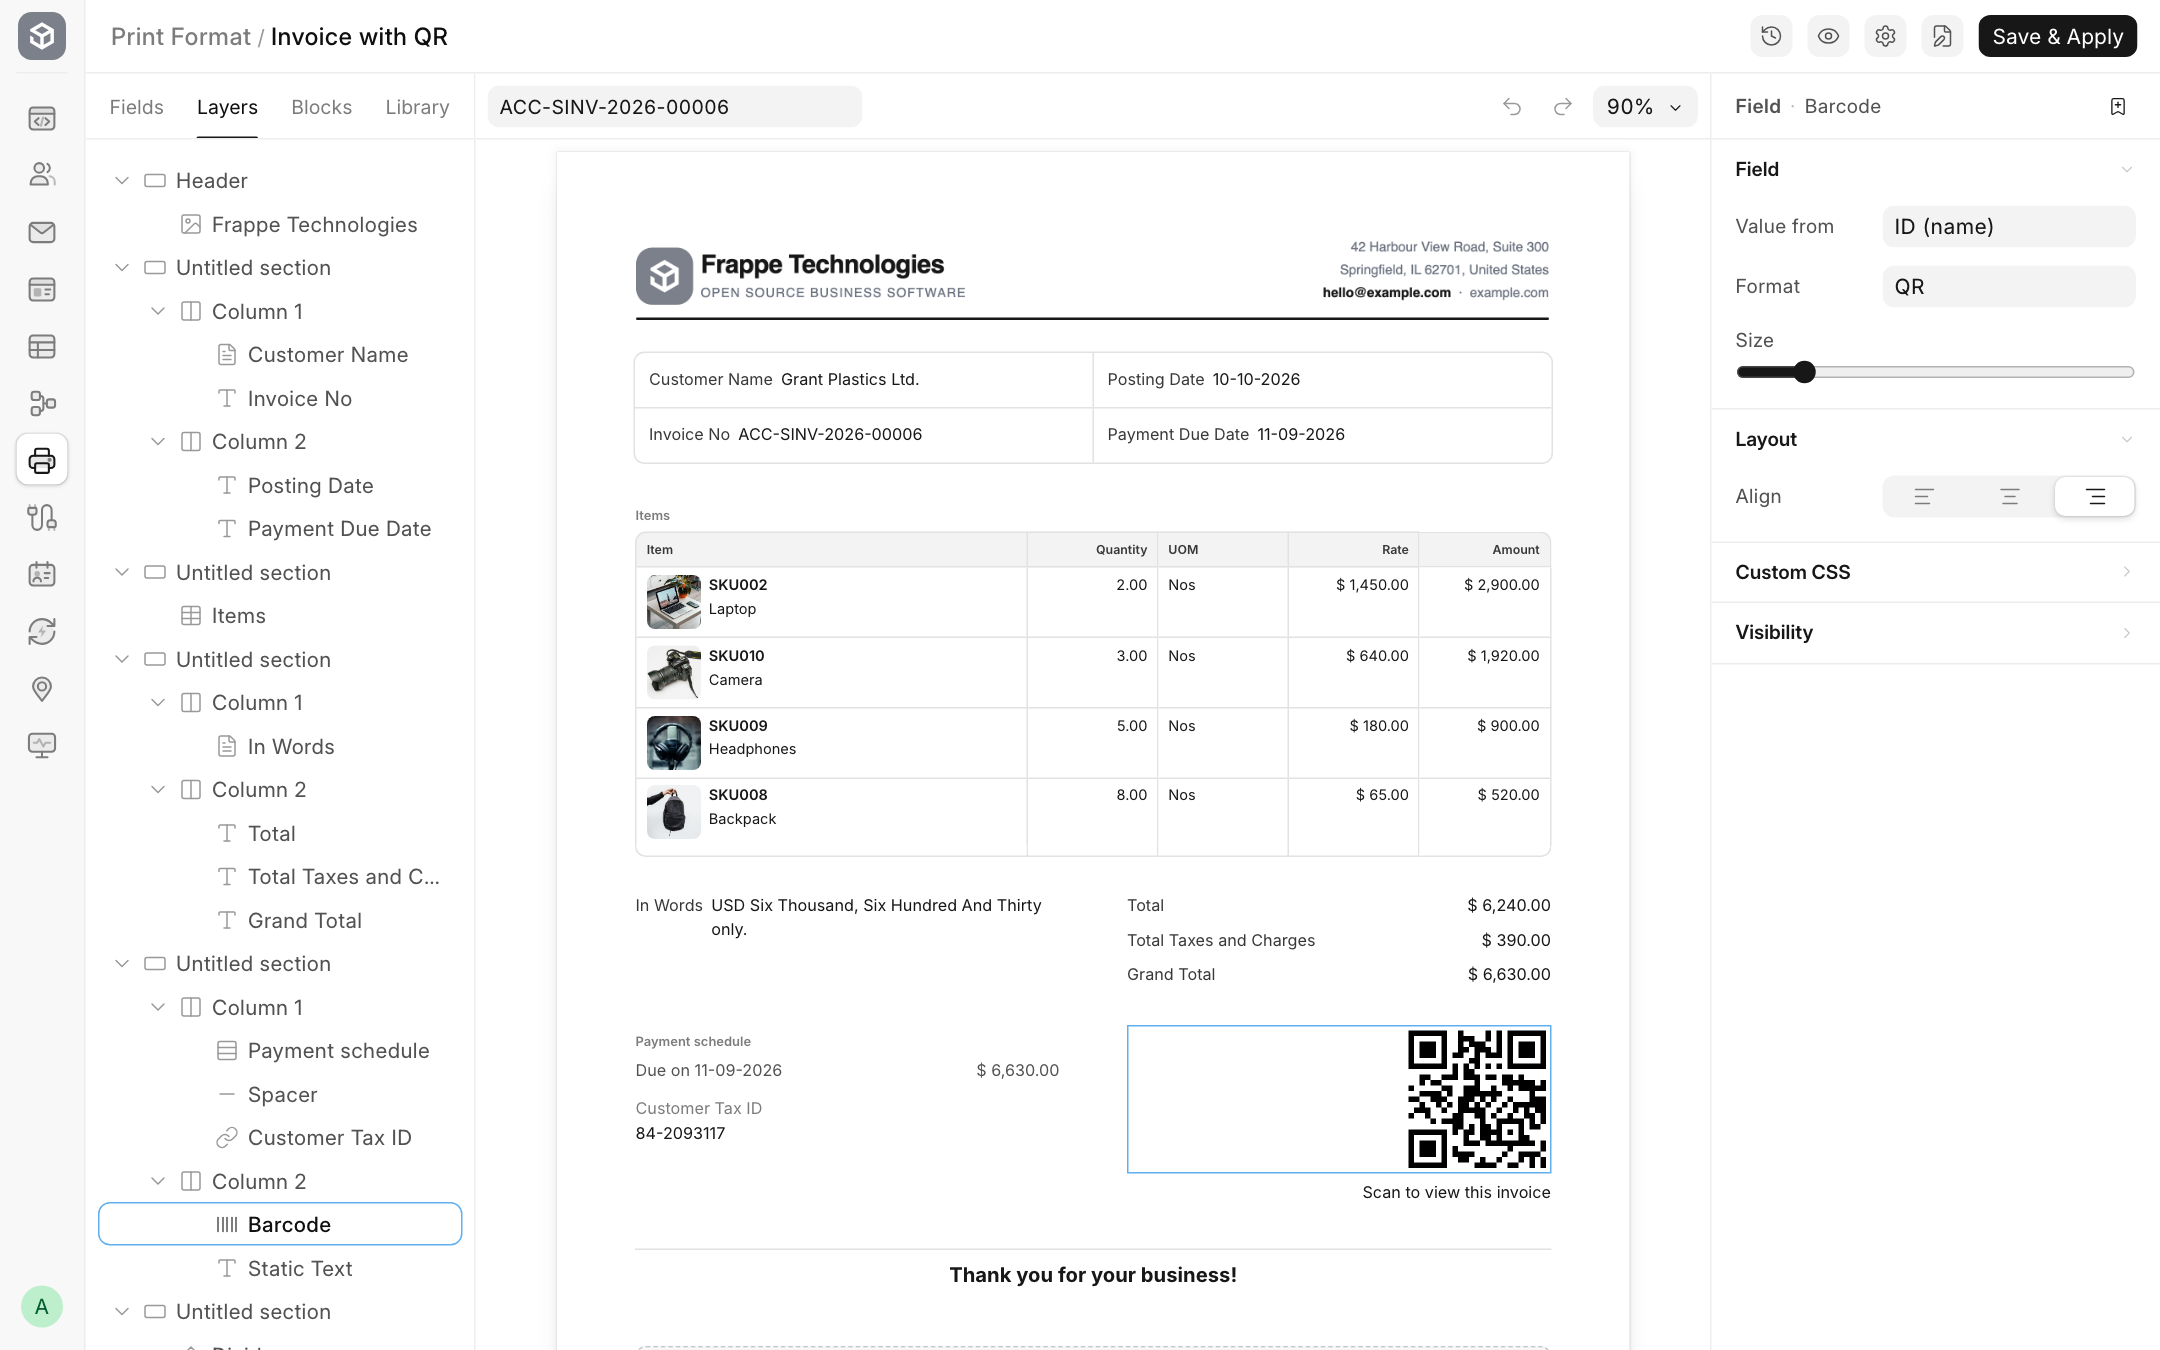Go to Print Format breadcrumb link
The image size is (2160, 1350).
click(180, 37)
